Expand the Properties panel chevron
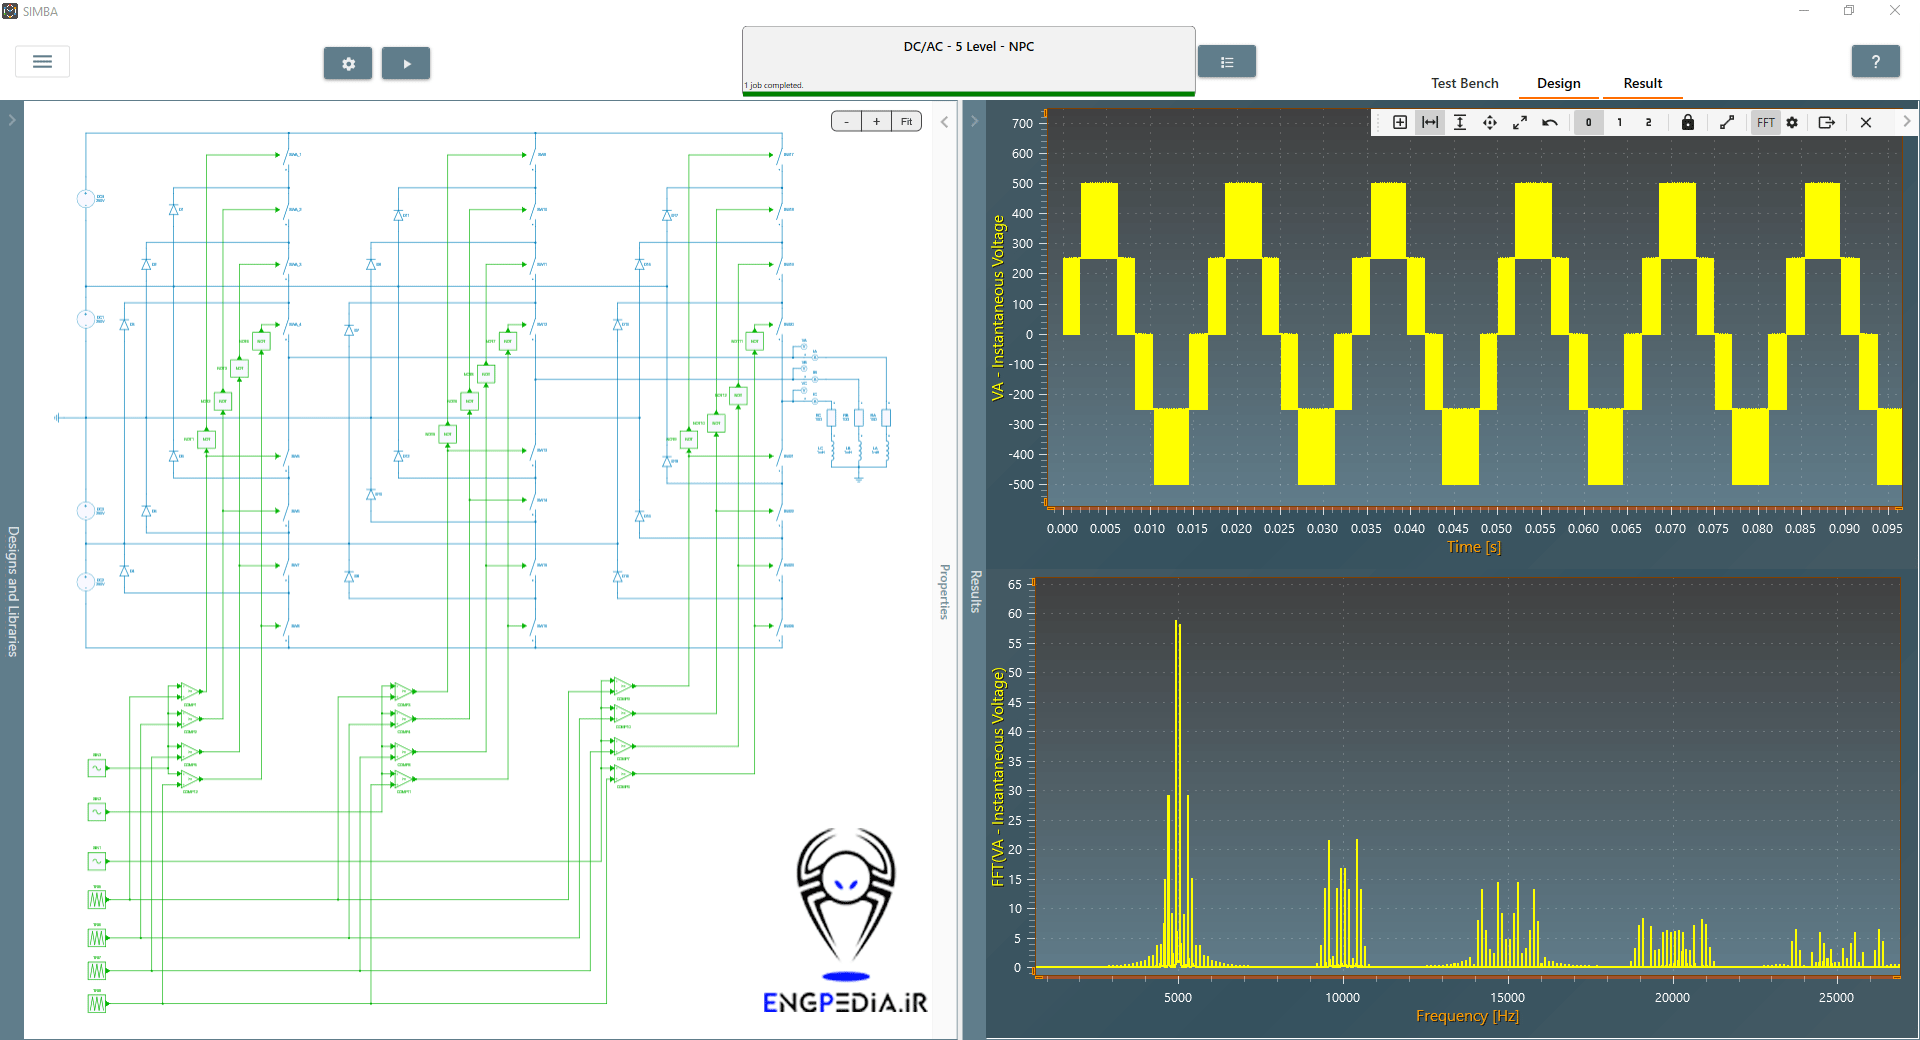 pos(944,122)
